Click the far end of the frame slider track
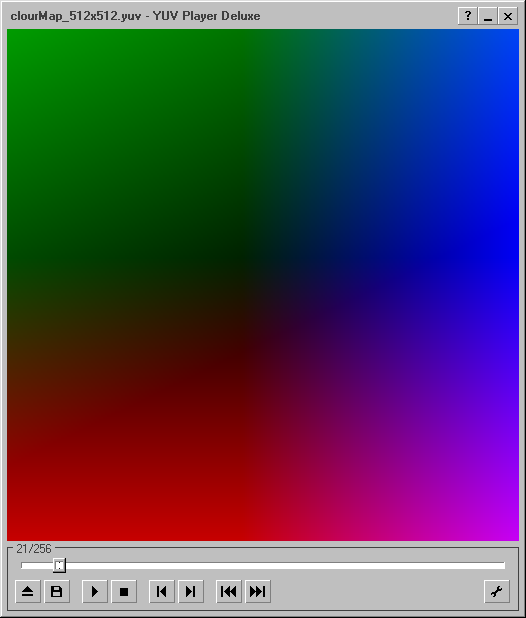This screenshot has height=618, width=526. pyautogui.click(x=500, y=566)
